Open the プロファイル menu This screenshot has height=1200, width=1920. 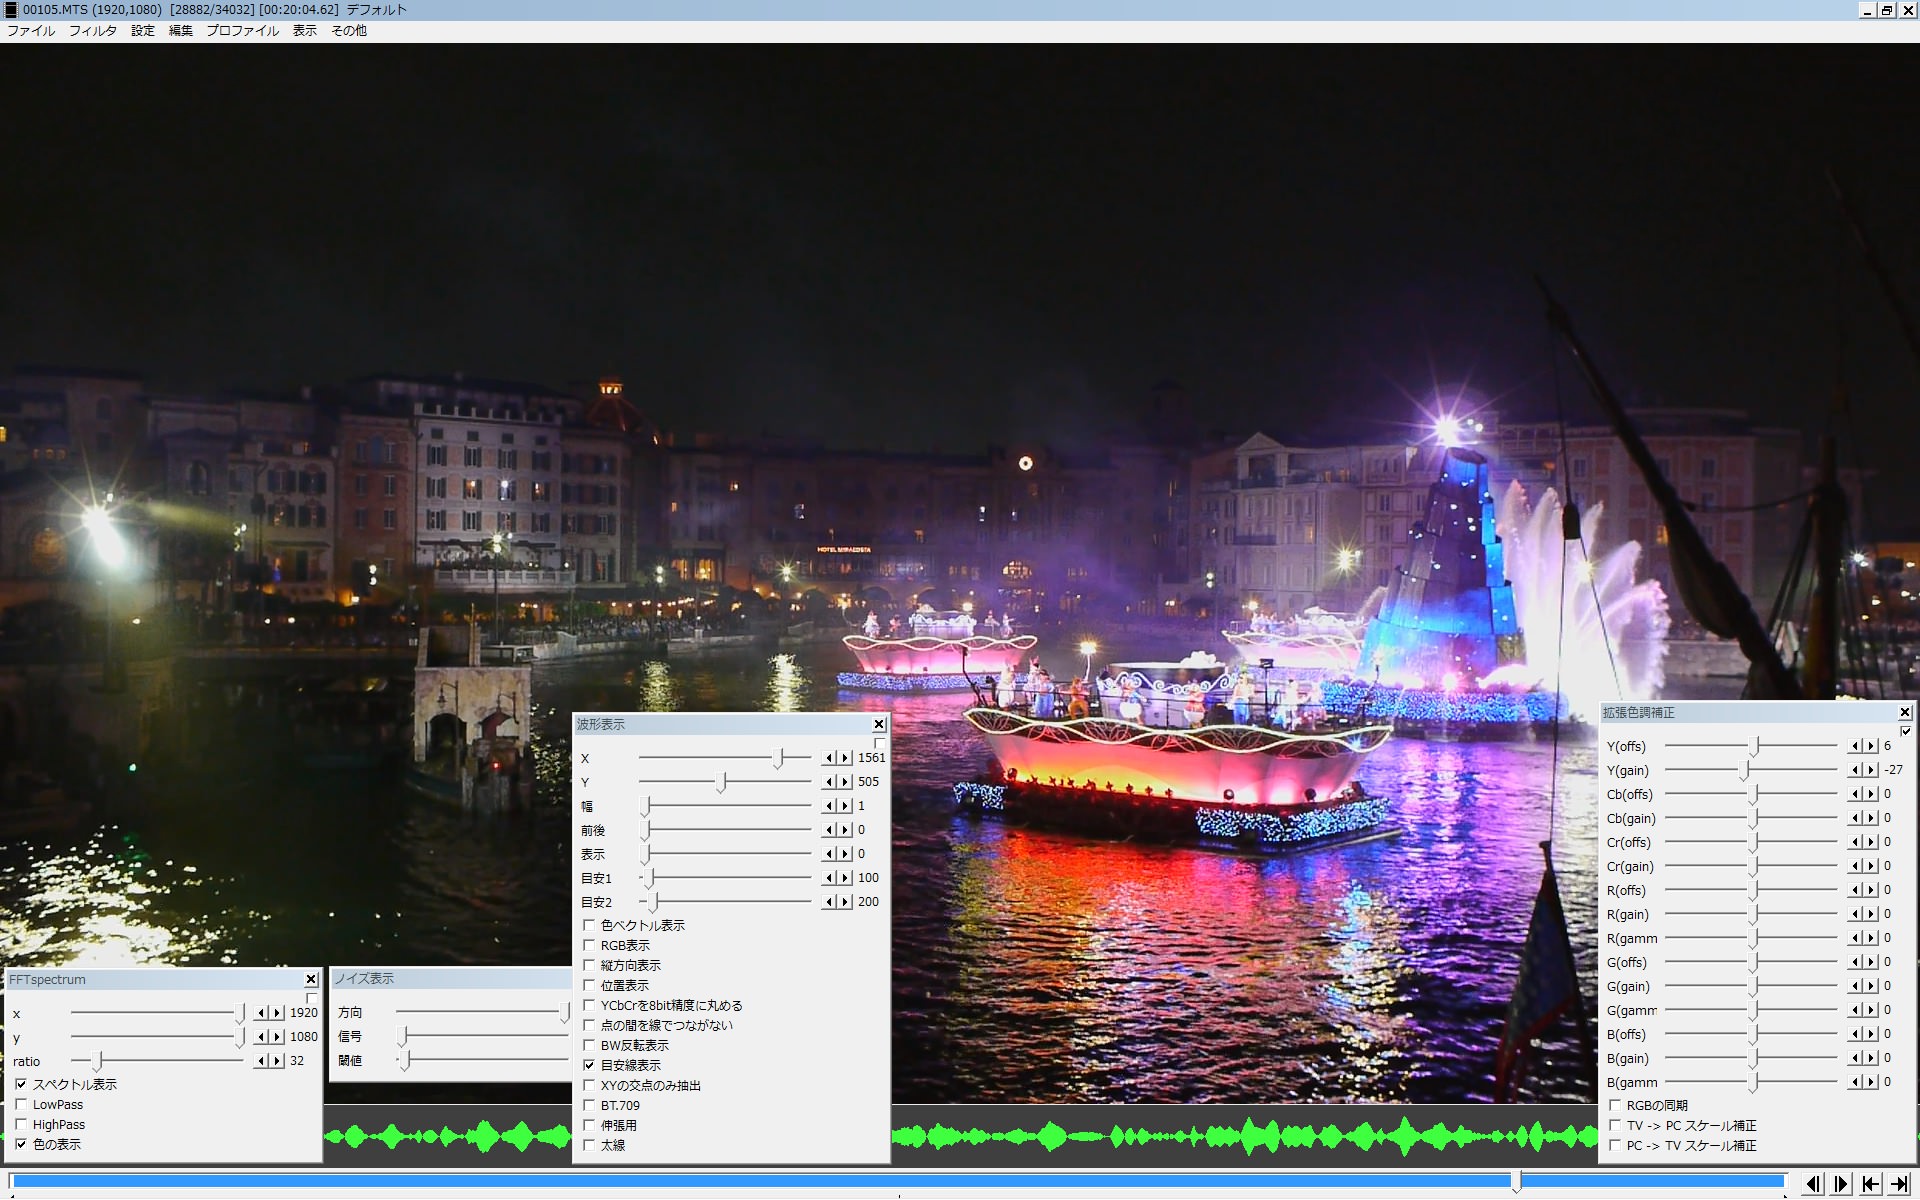pyautogui.click(x=242, y=31)
